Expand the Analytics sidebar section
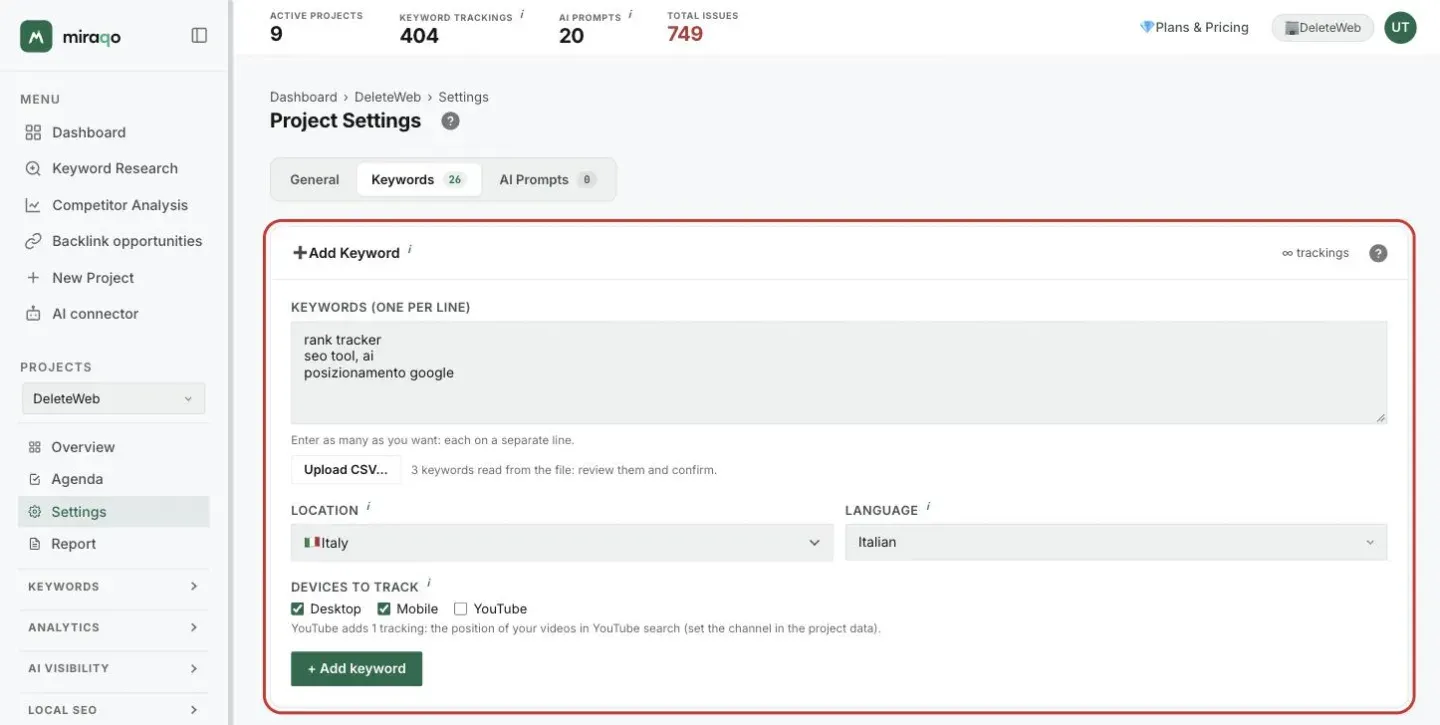Viewport: 1440px width, 725px height. 113,628
